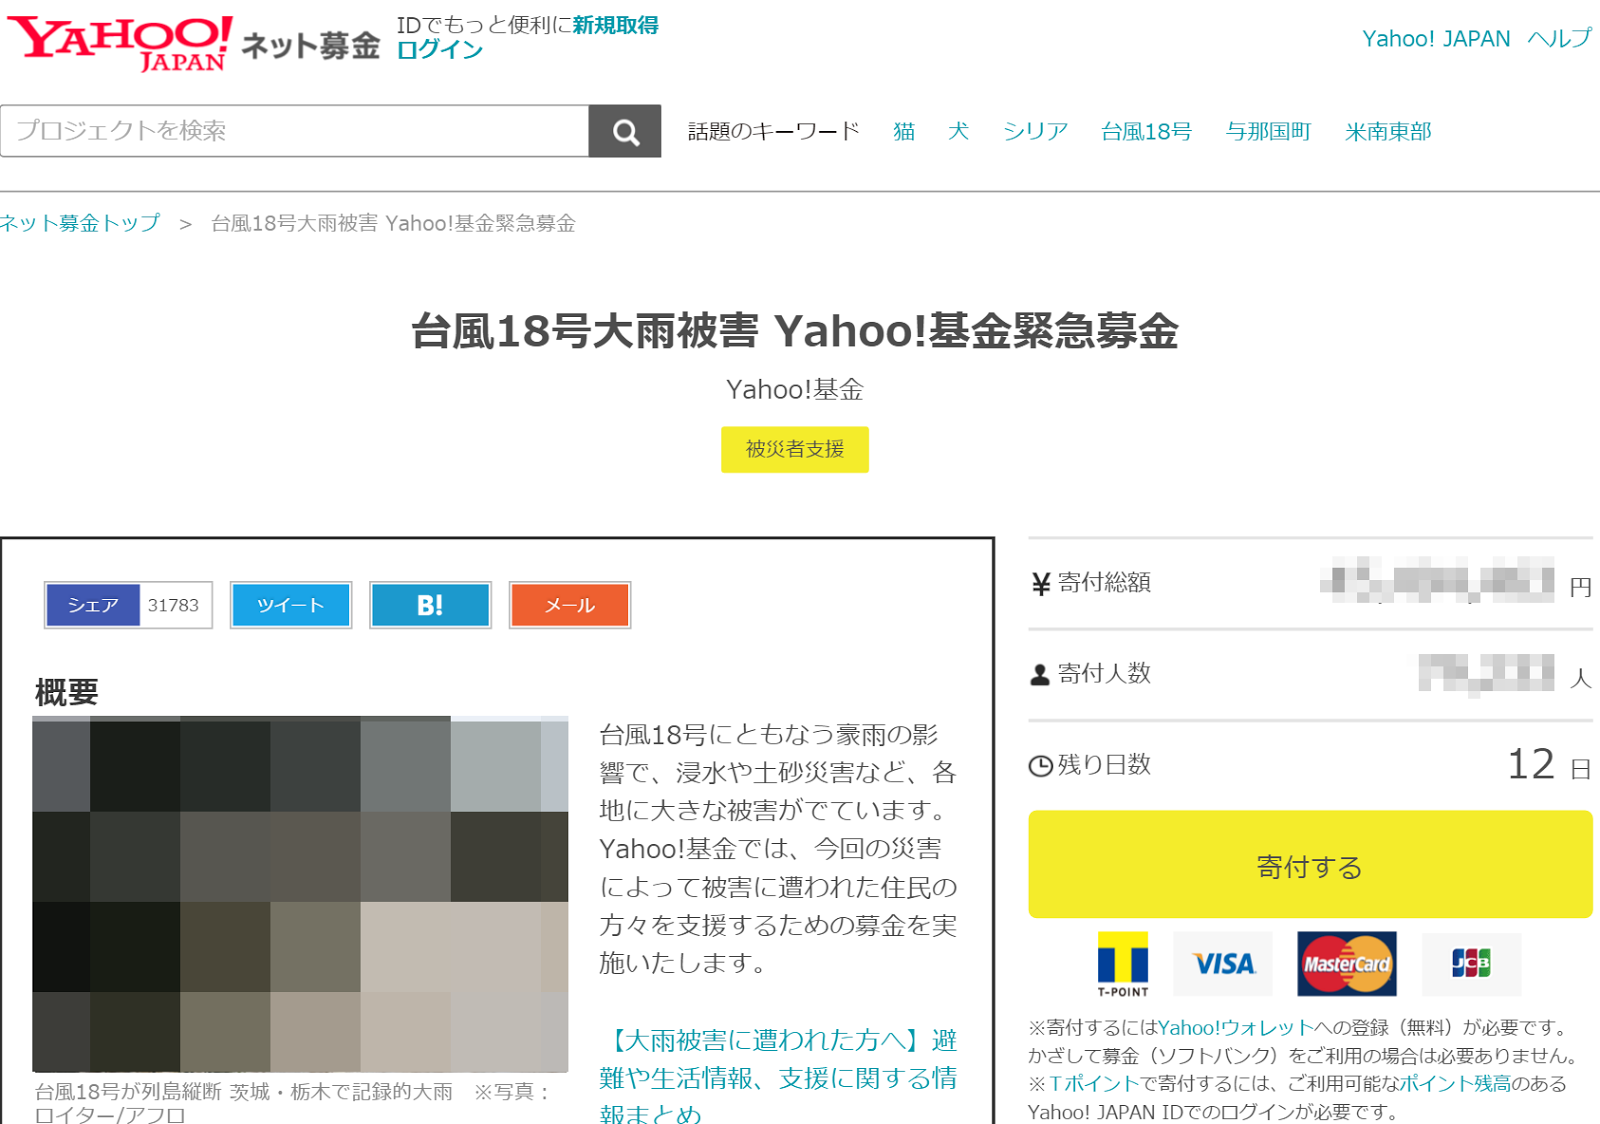Screen dimensions: 1600x1124
Task: Click the 被災者支援 yellow tag
Action: pos(795,450)
